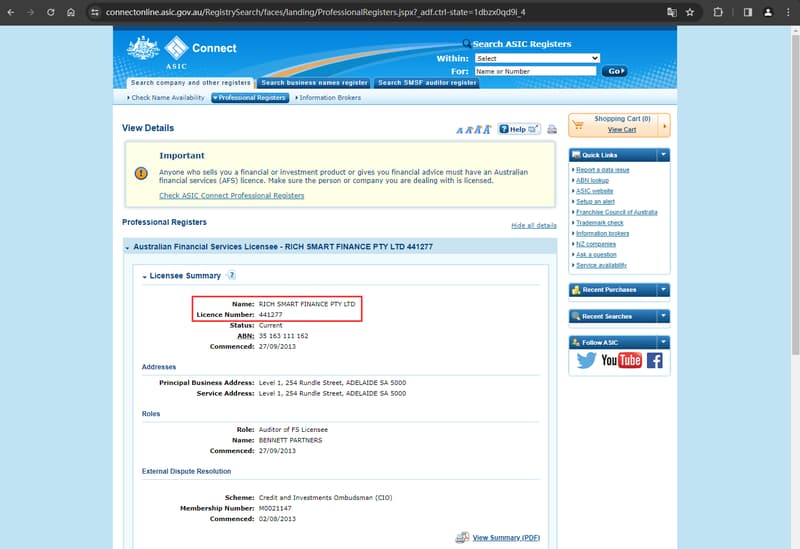
Task: Select membership number M0021147
Action: [275, 509]
